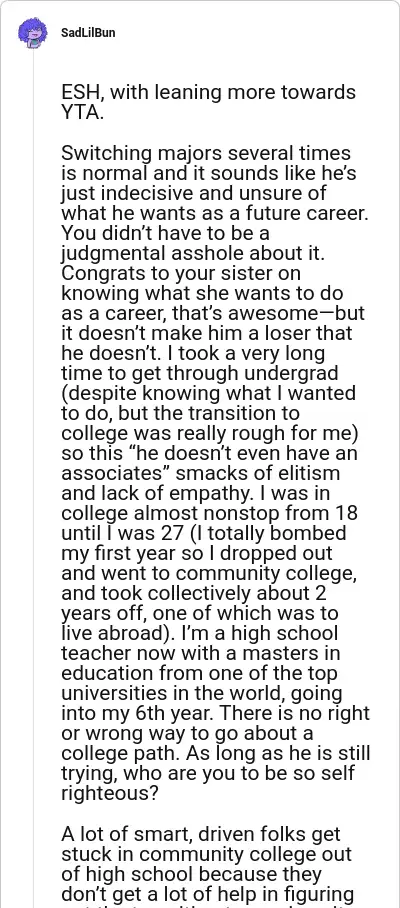Click the line 'college almost nonstop from 18'

pos(210,513)
